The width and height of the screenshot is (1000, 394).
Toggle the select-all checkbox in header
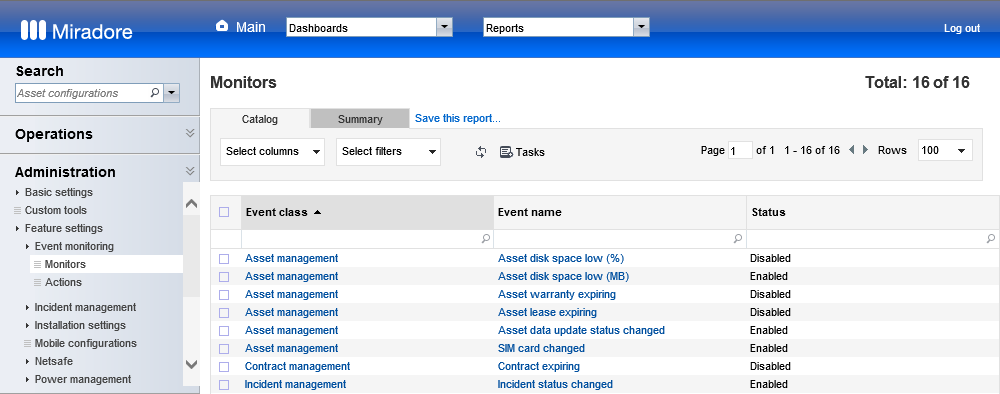pyautogui.click(x=224, y=212)
